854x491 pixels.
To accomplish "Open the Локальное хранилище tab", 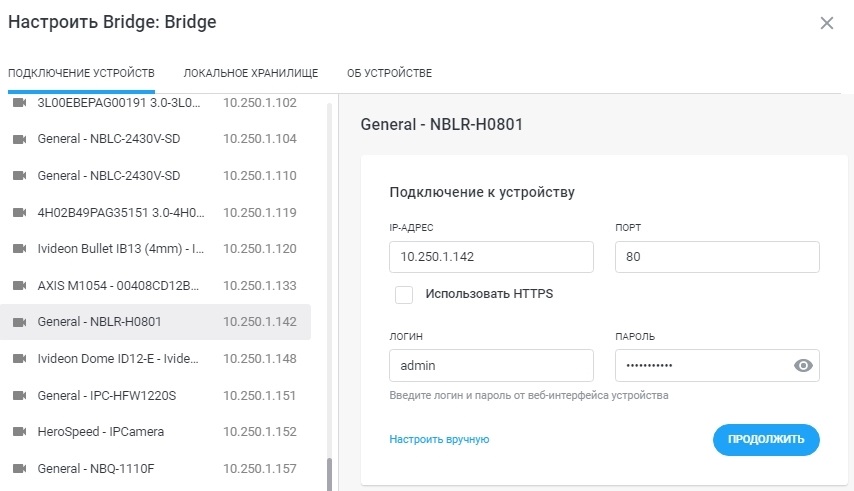I will pos(251,73).
